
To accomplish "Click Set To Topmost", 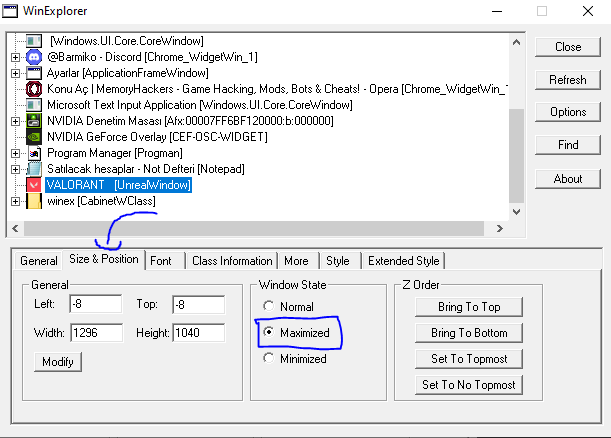I will pyautogui.click(x=469, y=359).
